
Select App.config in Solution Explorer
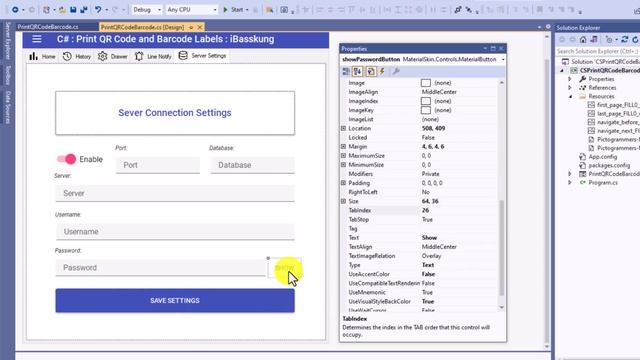(602, 157)
